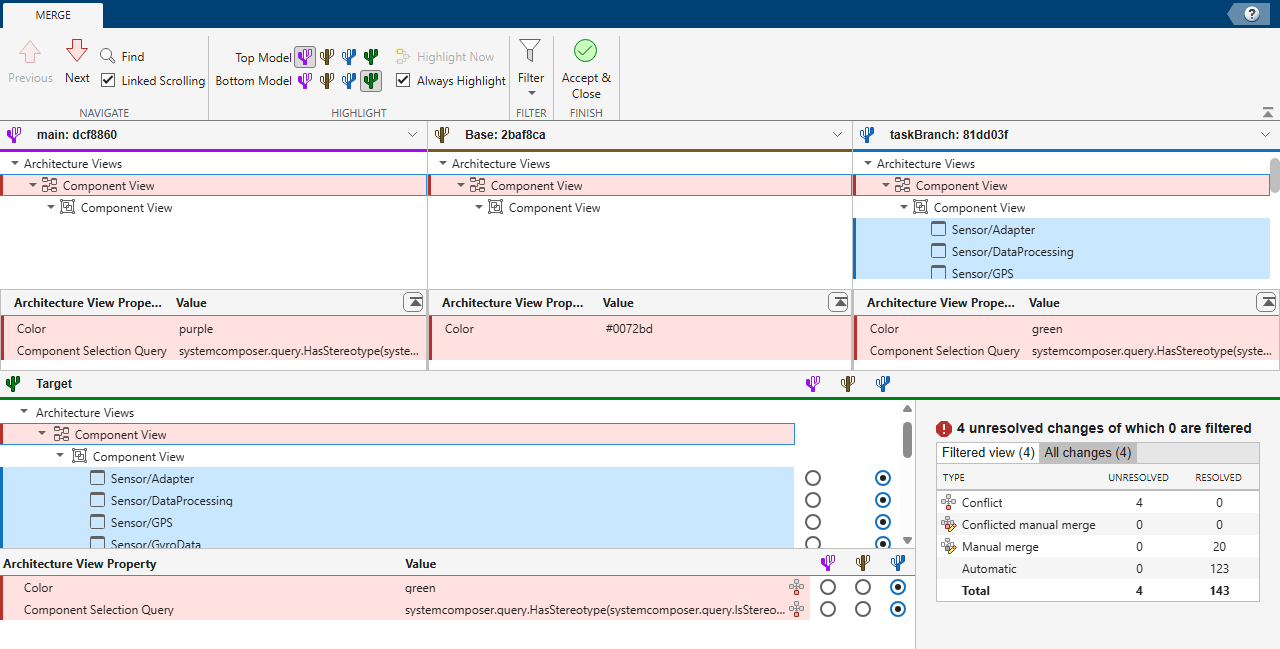Switch to the All changes (4) tab

[1087, 452]
